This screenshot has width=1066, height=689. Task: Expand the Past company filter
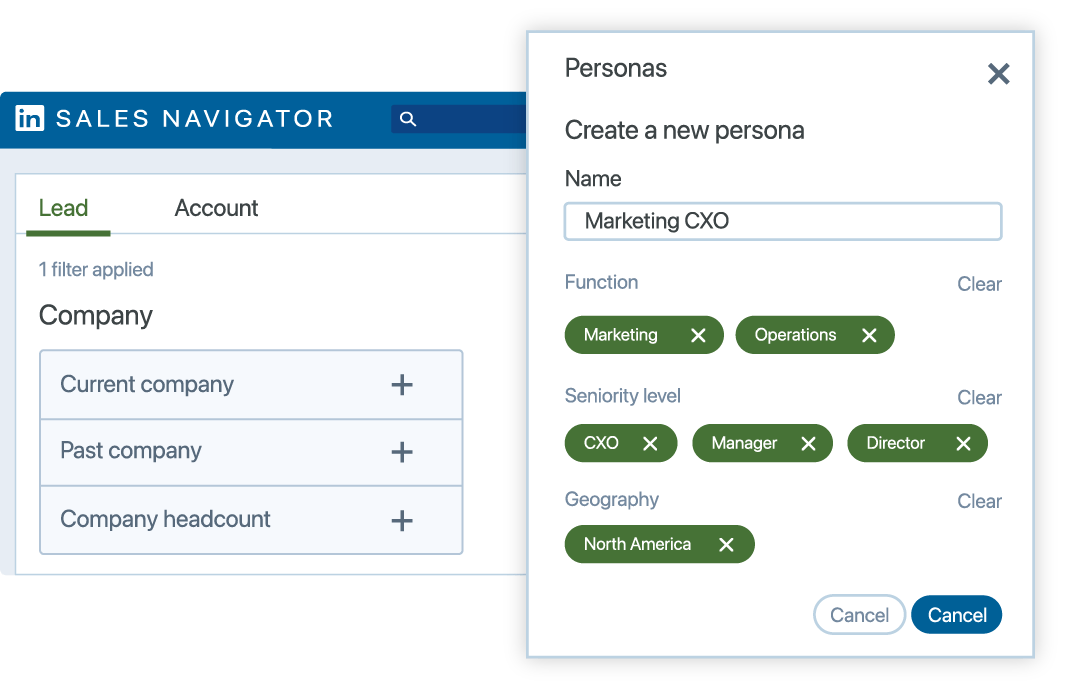[402, 452]
